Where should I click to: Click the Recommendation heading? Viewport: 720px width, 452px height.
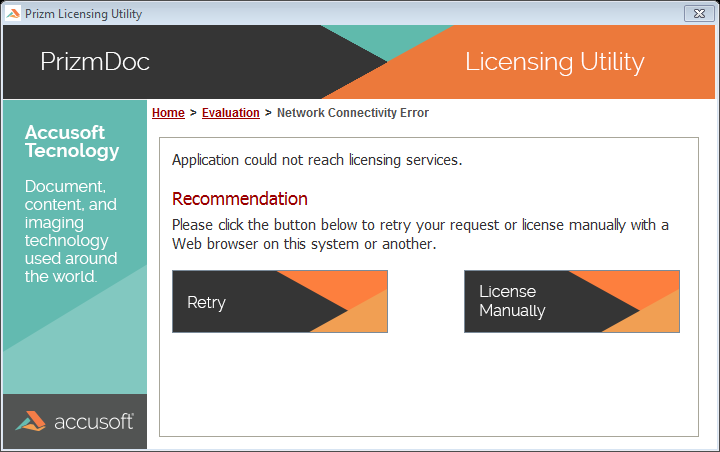point(240,198)
